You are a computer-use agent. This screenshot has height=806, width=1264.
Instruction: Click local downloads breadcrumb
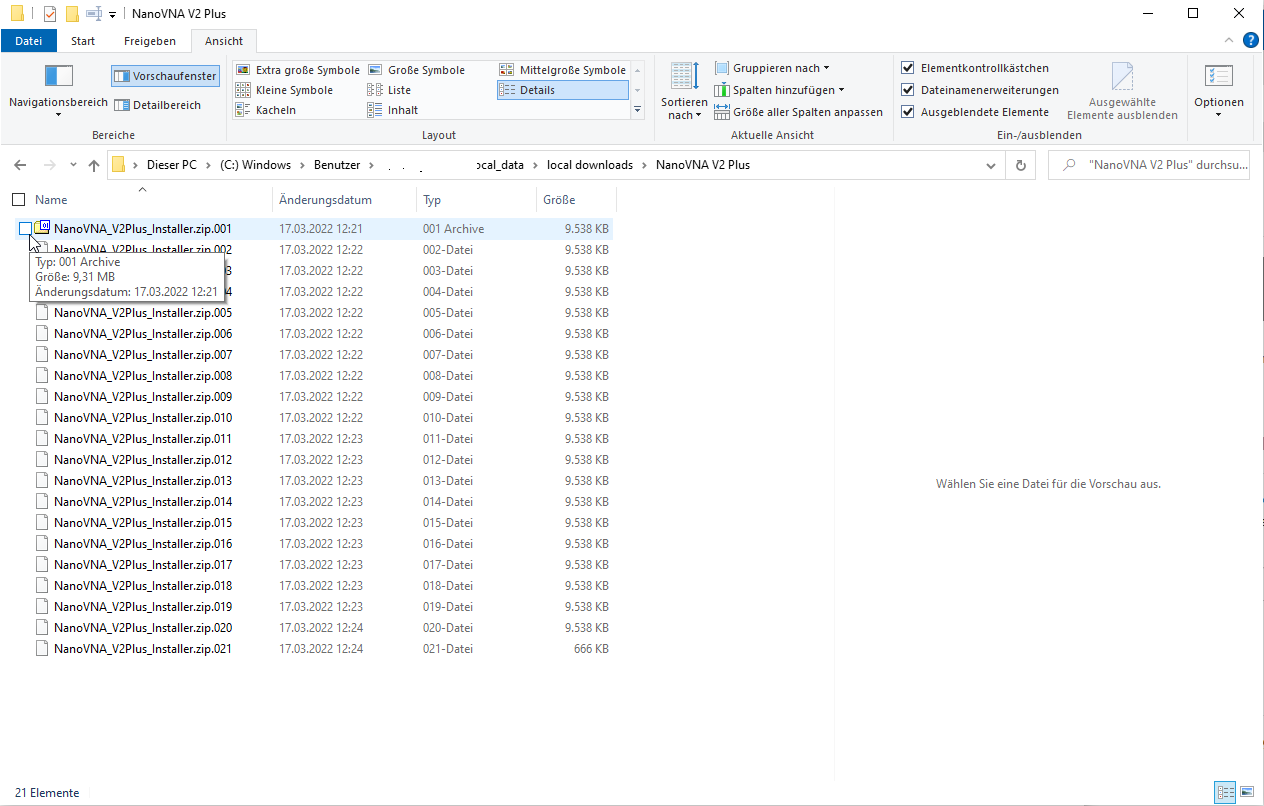pyautogui.click(x=590, y=165)
